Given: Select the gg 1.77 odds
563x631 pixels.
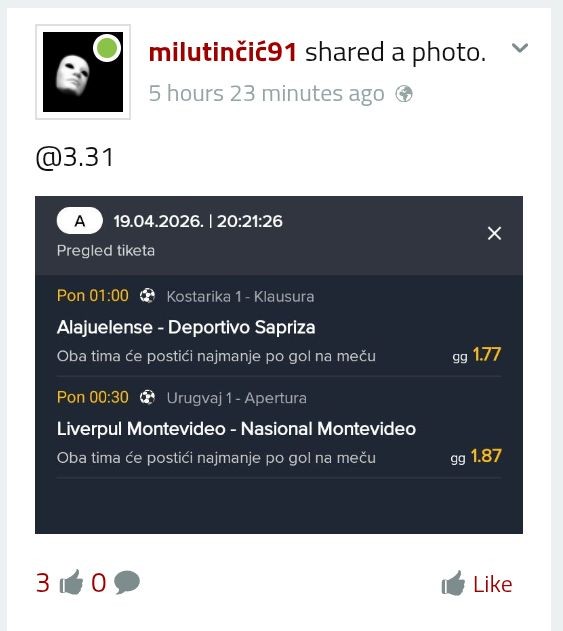Looking at the screenshot, I should tap(476, 355).
